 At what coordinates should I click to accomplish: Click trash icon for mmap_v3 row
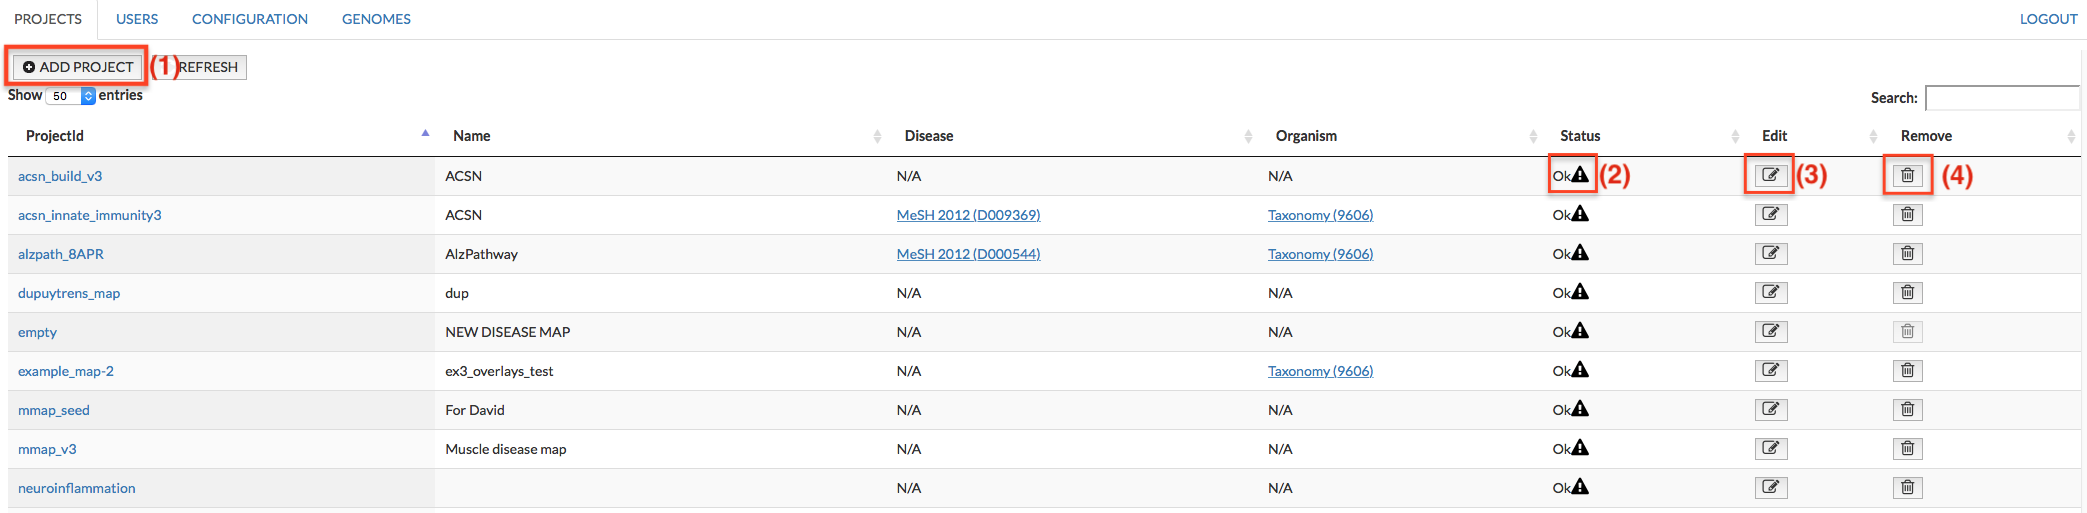tap(1907, 449)
